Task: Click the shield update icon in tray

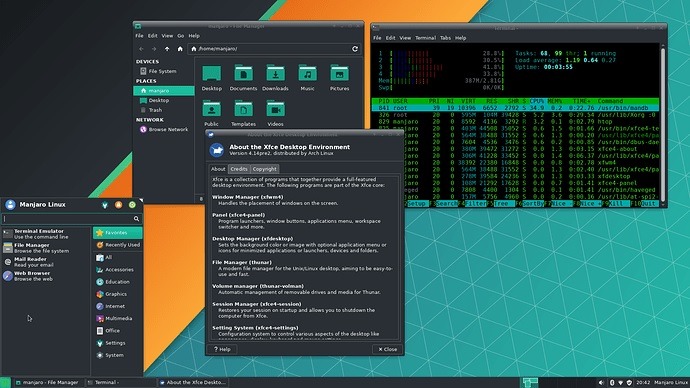Action: click(x=629, y=383)
